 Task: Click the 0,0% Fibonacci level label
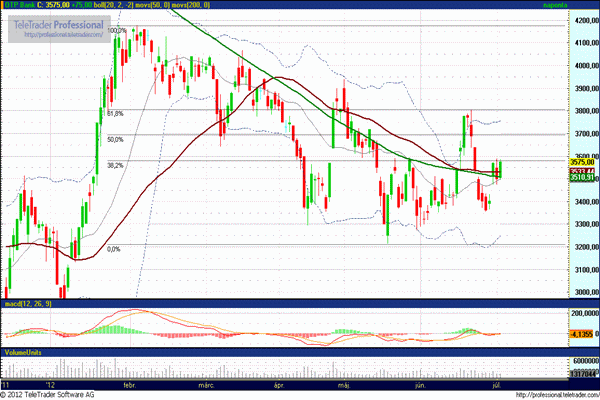click(x=114, y=249)
